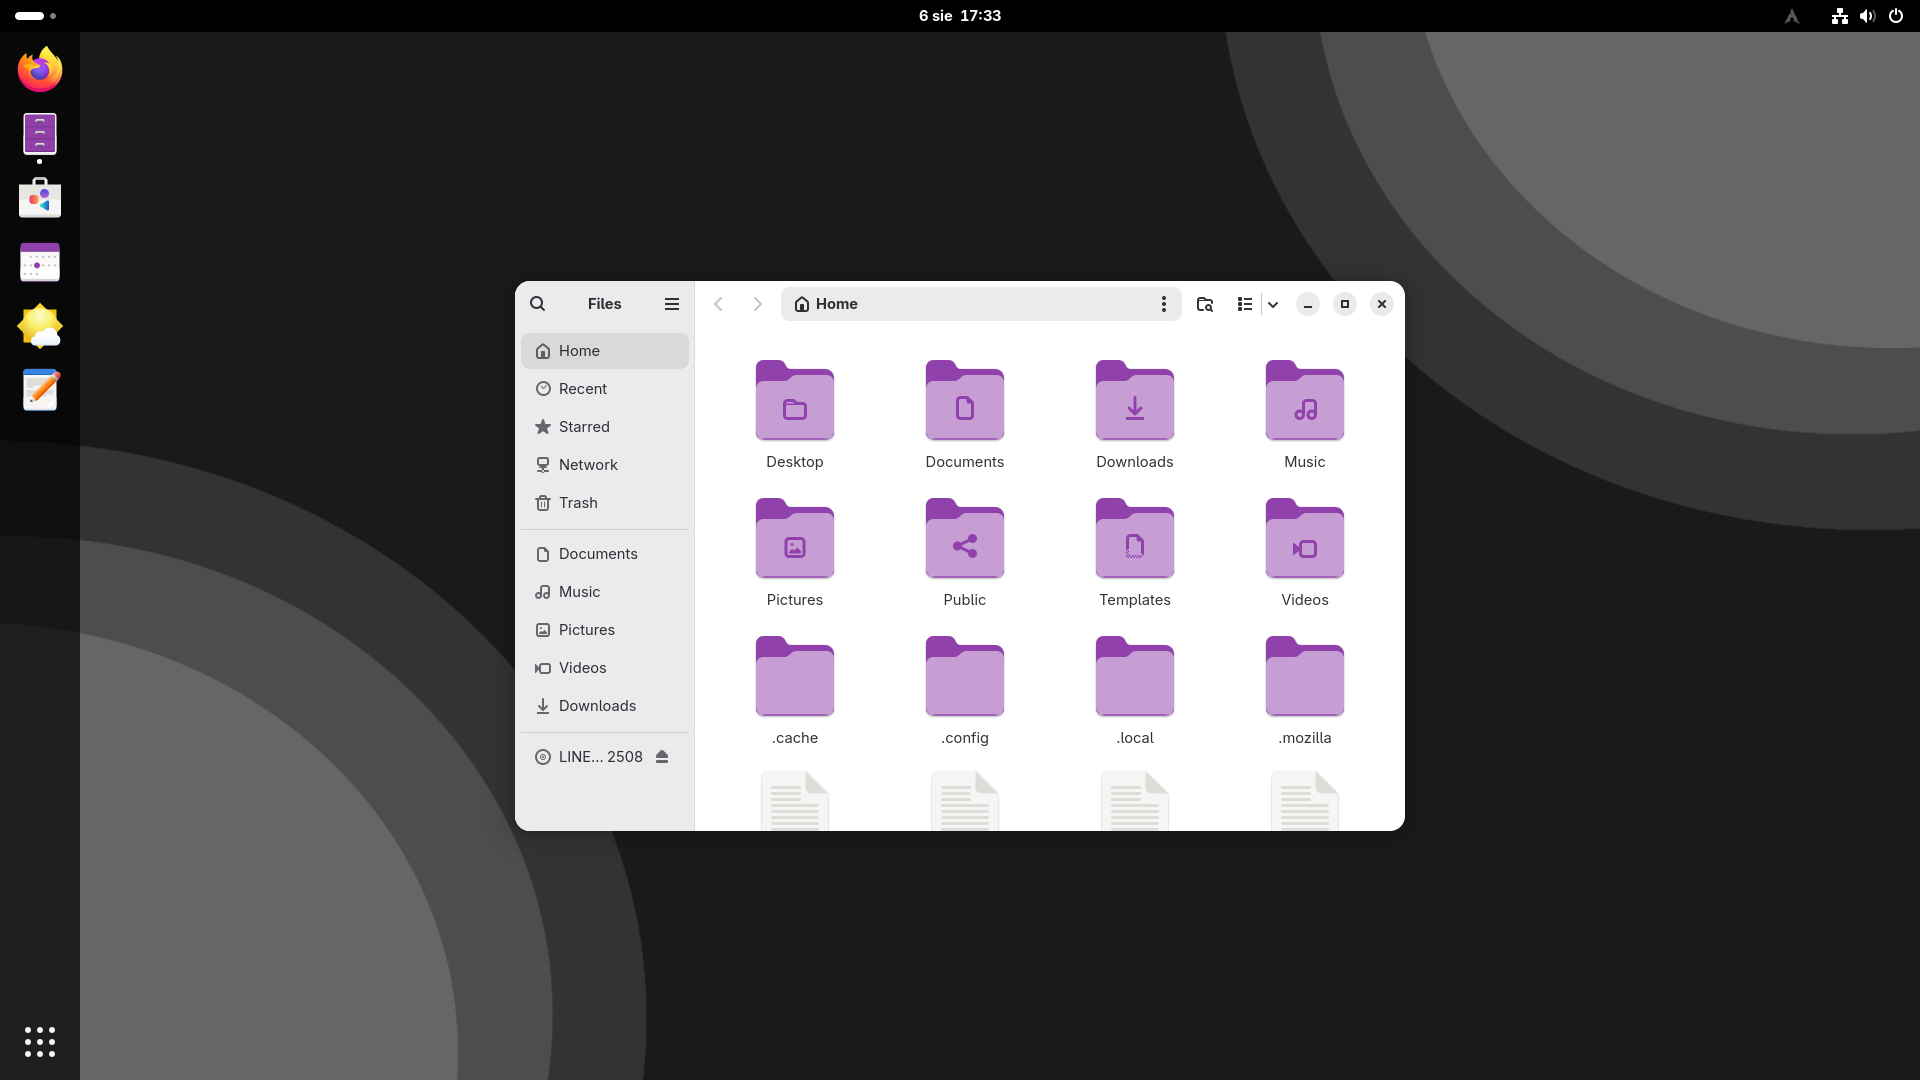Open the Files hamburger main menu
The width and height of the screenshot is (1920, 1080).
672,304
